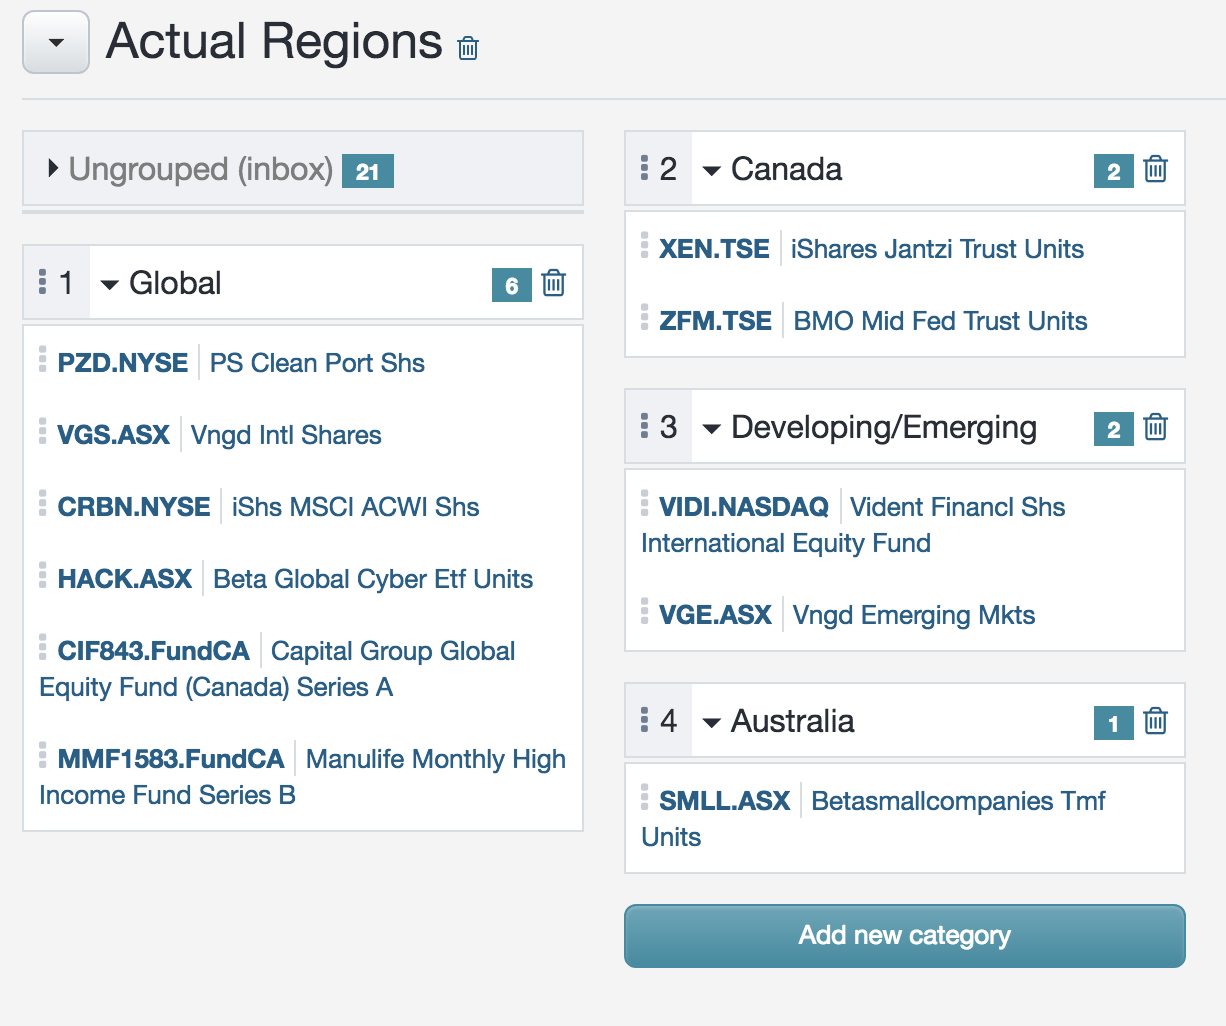Viewport: 1226px width, 1026px height.
Task: Delete the Australia category
Action: click(1155, 721)
